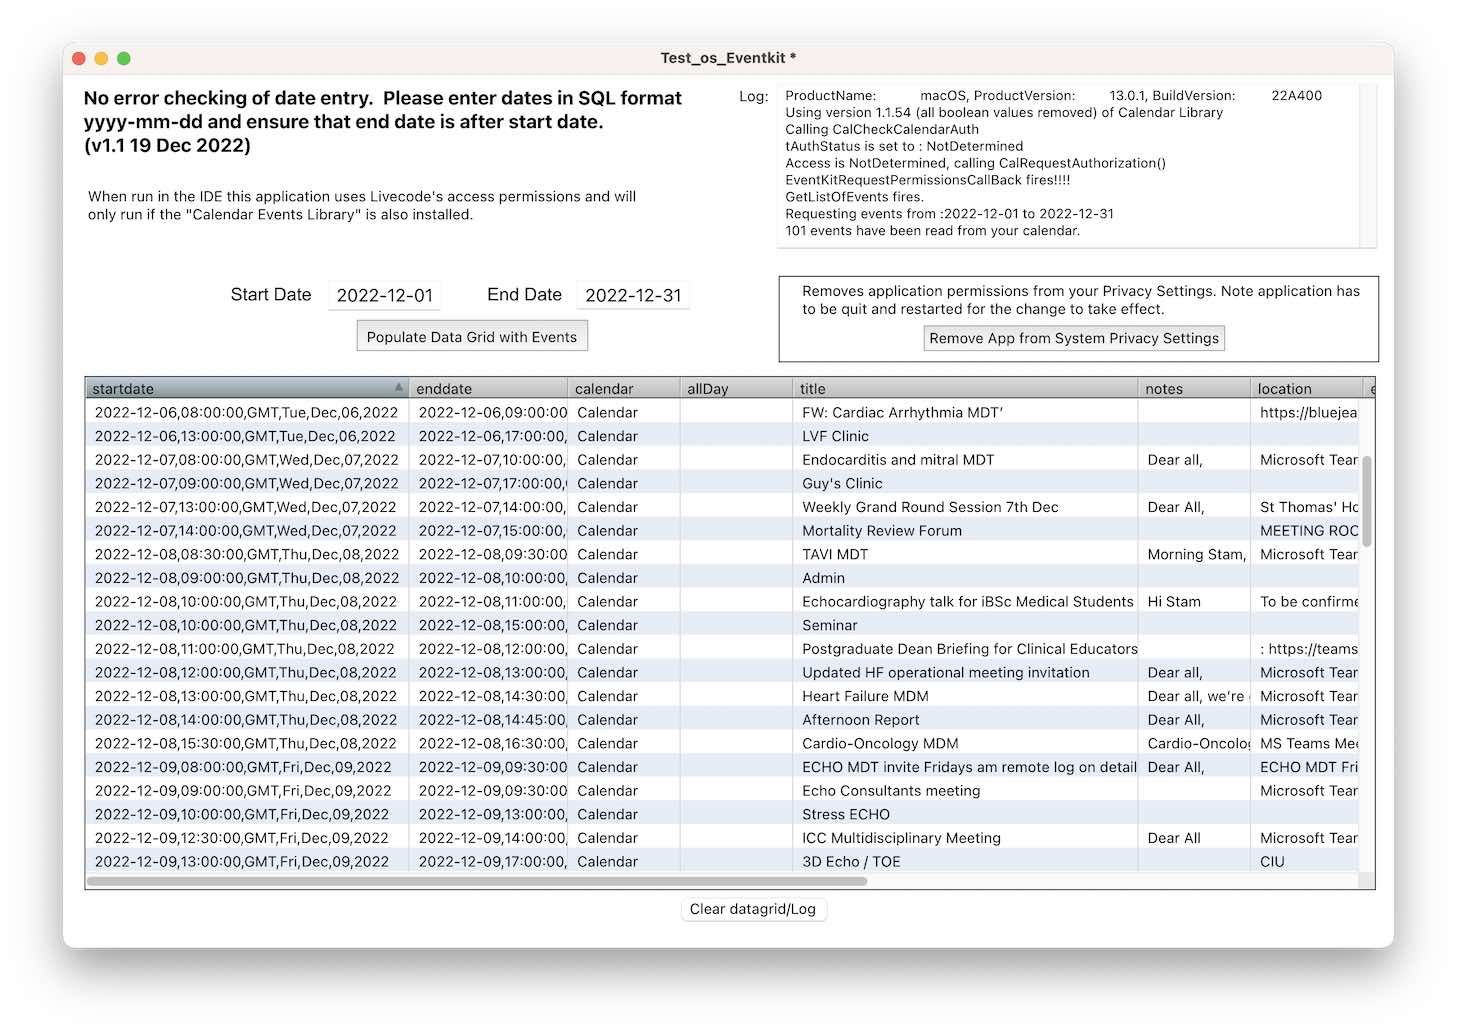Click into the End Date field

click(x=633, y=296)
